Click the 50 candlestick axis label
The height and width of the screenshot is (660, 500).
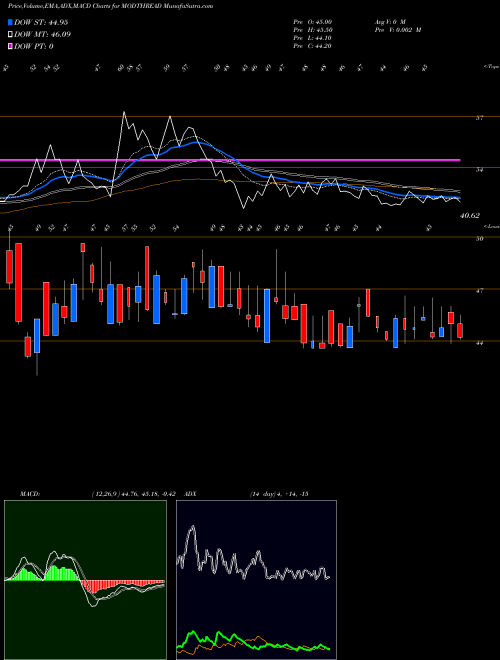pos(479,239)
